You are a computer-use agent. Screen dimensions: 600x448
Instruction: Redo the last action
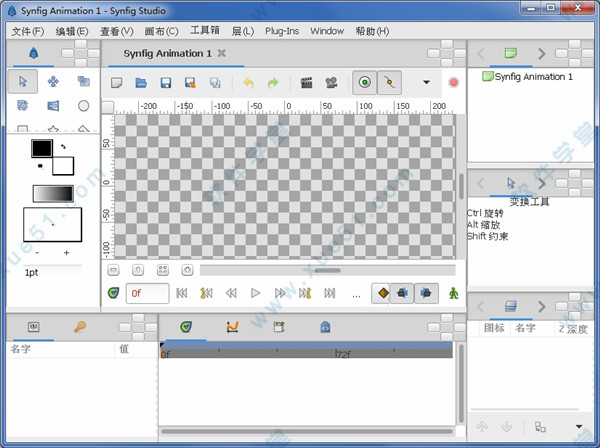tap(273, 83)
